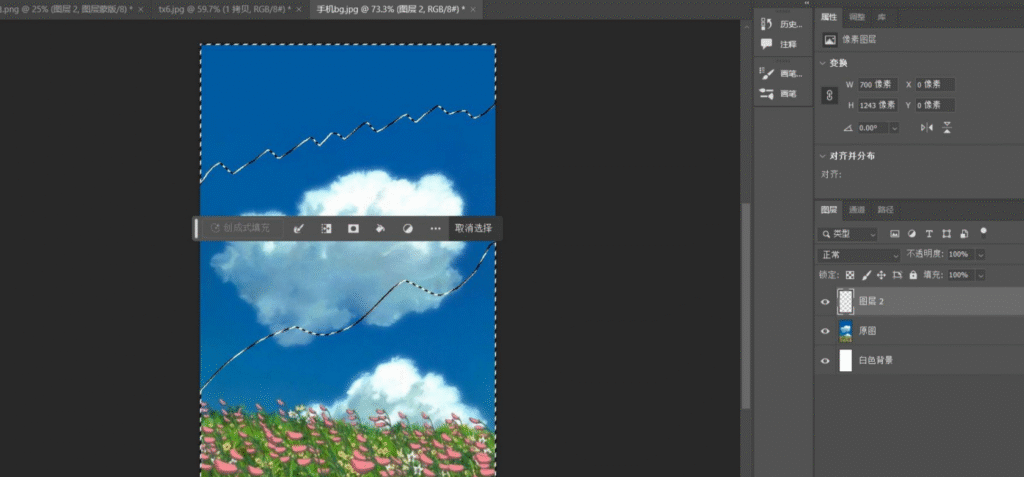1024x477 pixels.
Task: Switch to the Channels (通道) tab
Action: tap(857, 210)
